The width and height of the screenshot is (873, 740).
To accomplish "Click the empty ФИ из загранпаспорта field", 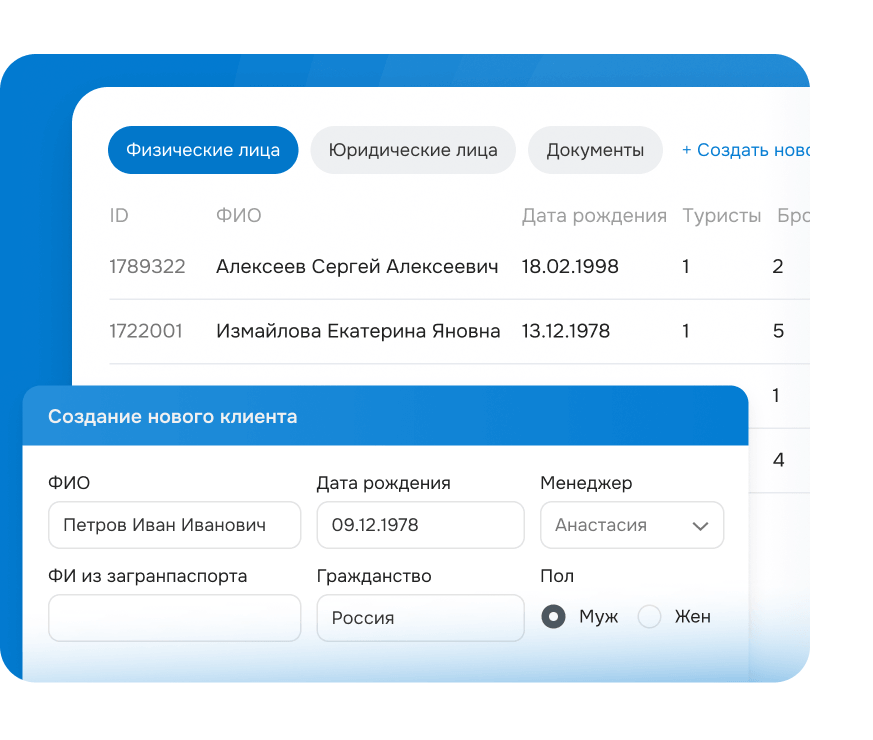I will pyautogui.click(x=174, y=618).
